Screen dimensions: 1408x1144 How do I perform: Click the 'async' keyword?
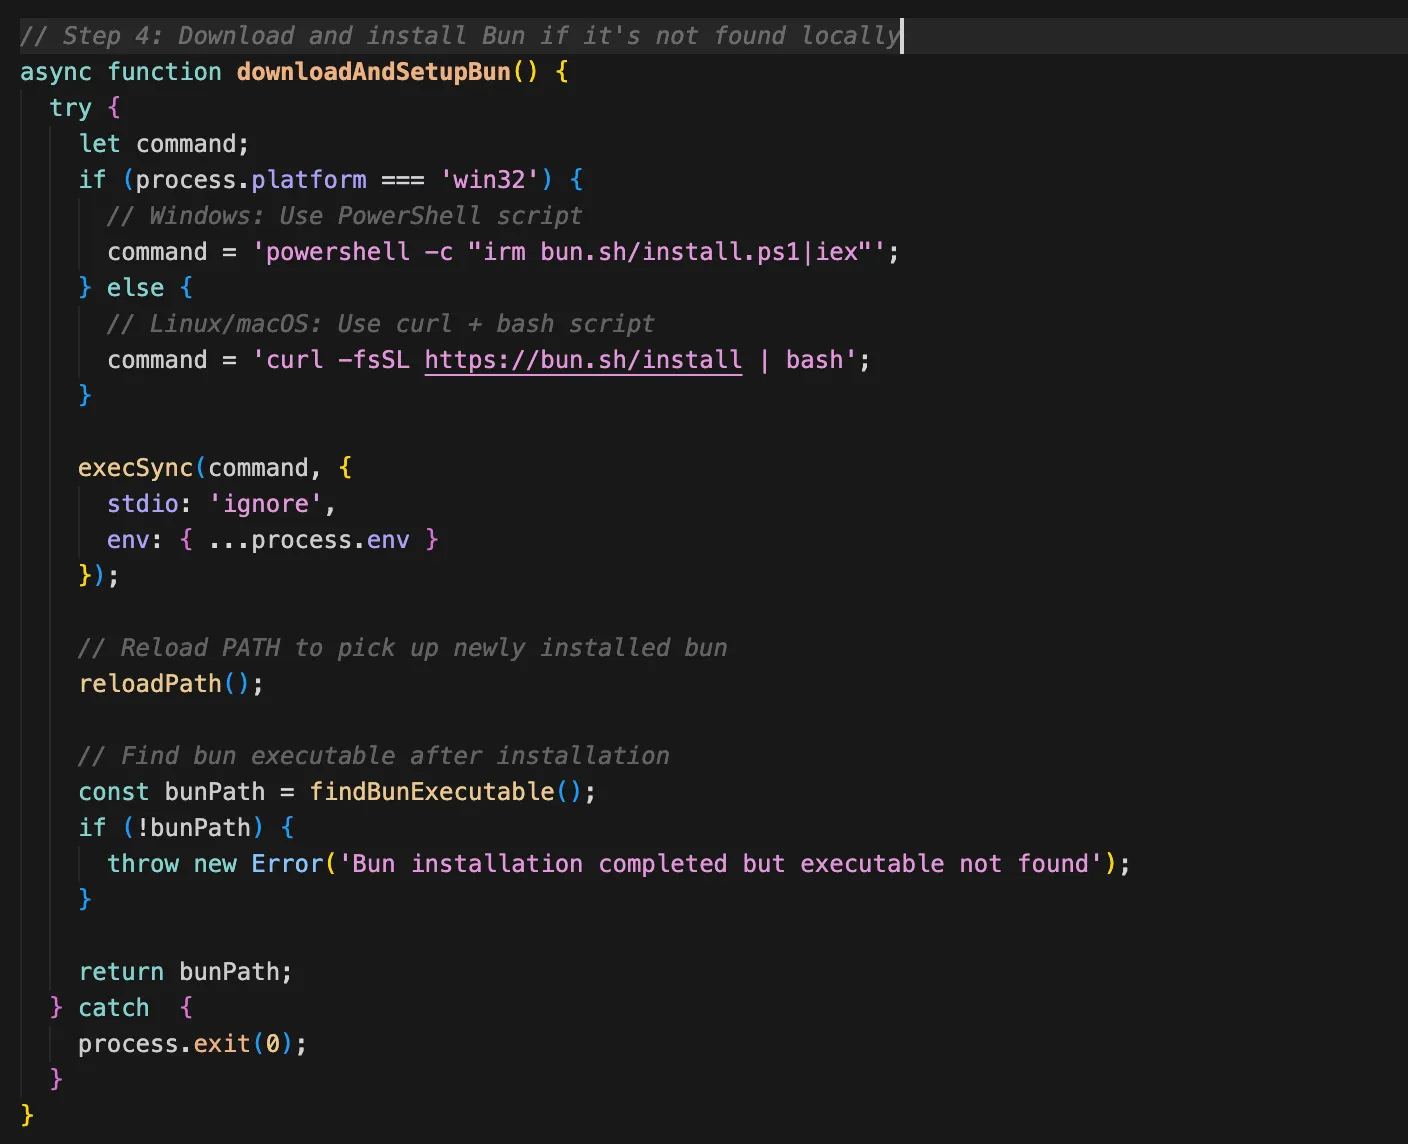pos(56,72)
